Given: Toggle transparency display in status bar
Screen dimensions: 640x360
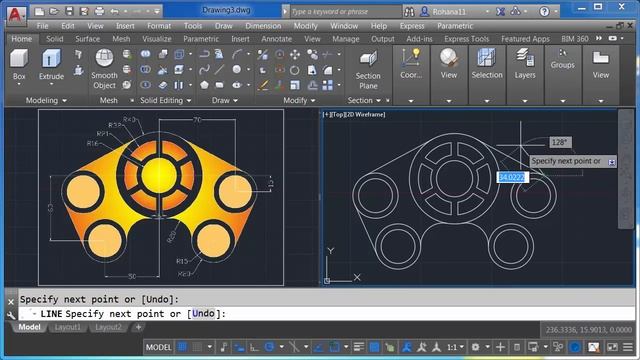Looking at the screenshot, I should pyautogui.click(x=374, y=347).
